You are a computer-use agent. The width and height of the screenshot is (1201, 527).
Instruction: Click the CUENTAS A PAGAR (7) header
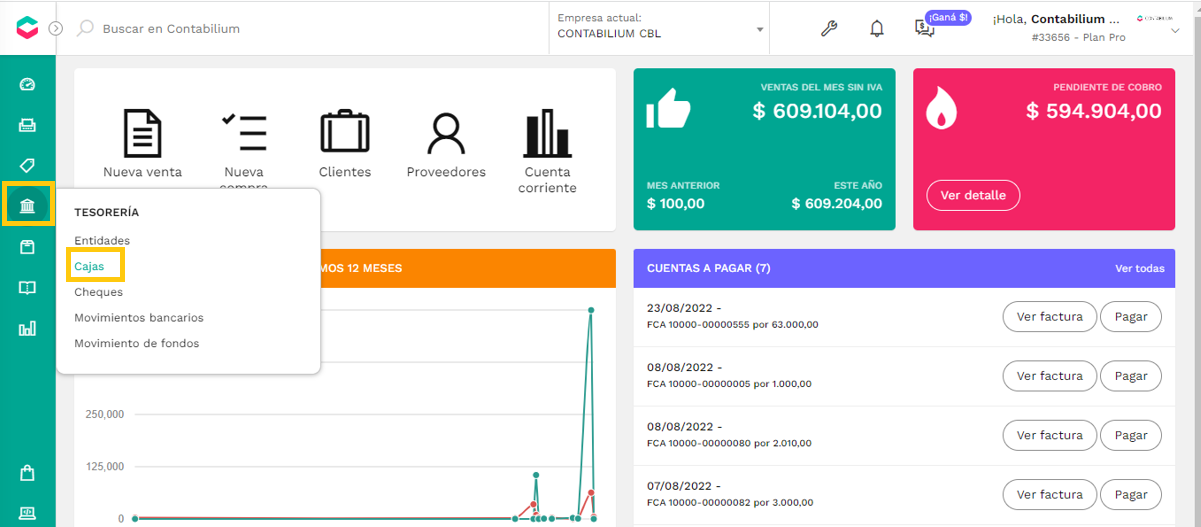(708, 268)
